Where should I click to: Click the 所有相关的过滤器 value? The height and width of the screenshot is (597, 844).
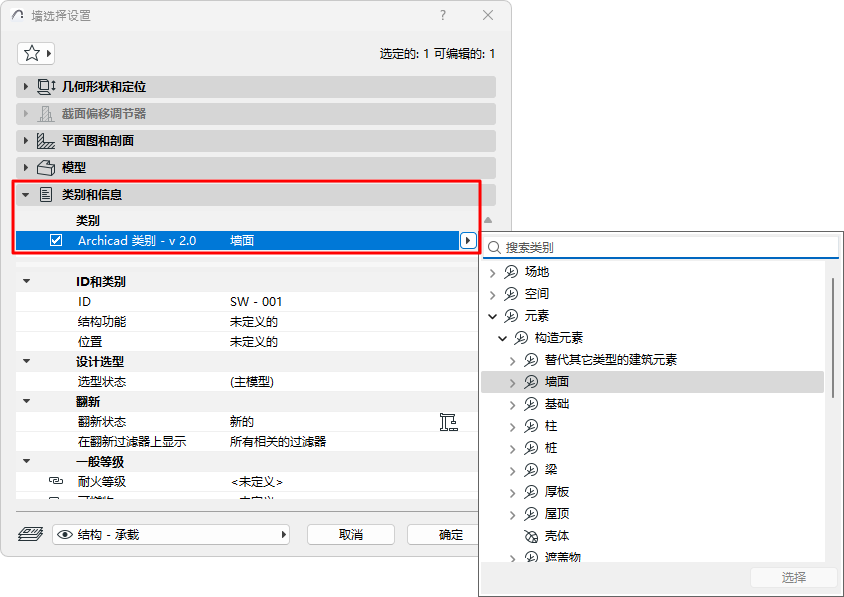278,442
